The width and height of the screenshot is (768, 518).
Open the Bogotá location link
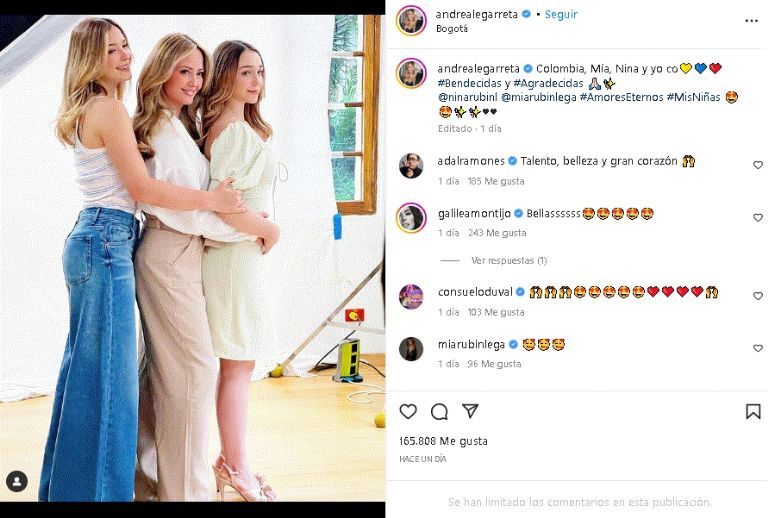(452, 29)
